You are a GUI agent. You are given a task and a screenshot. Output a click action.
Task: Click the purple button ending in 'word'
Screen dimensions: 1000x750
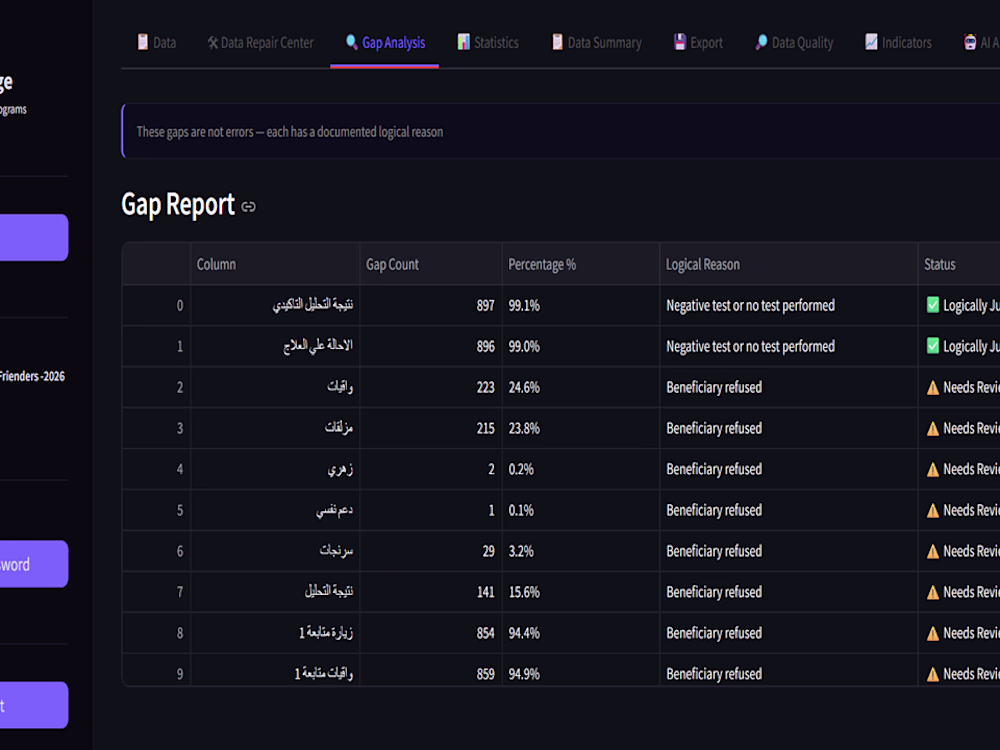coord(32,564)
